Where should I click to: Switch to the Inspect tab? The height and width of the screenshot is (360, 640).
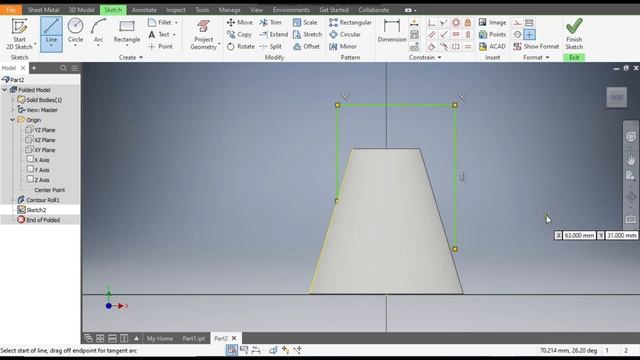pyautogui.click(x=176, y=10)
